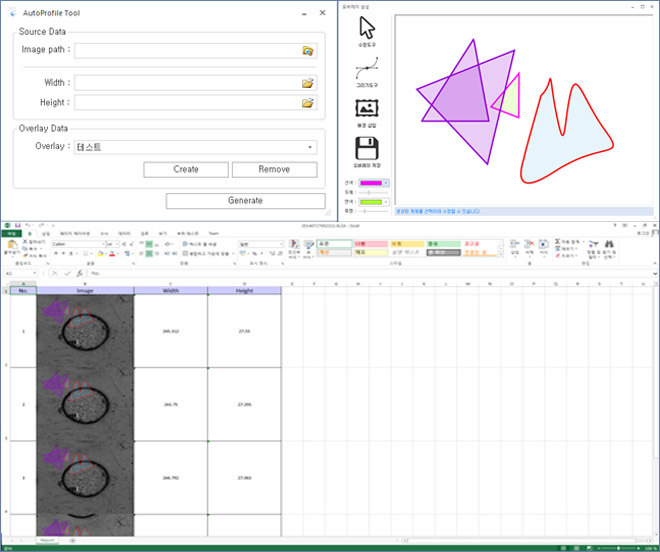Screen dimensions: 660x552
Task: Click the fx insert function icon
Action: (80, 273)
